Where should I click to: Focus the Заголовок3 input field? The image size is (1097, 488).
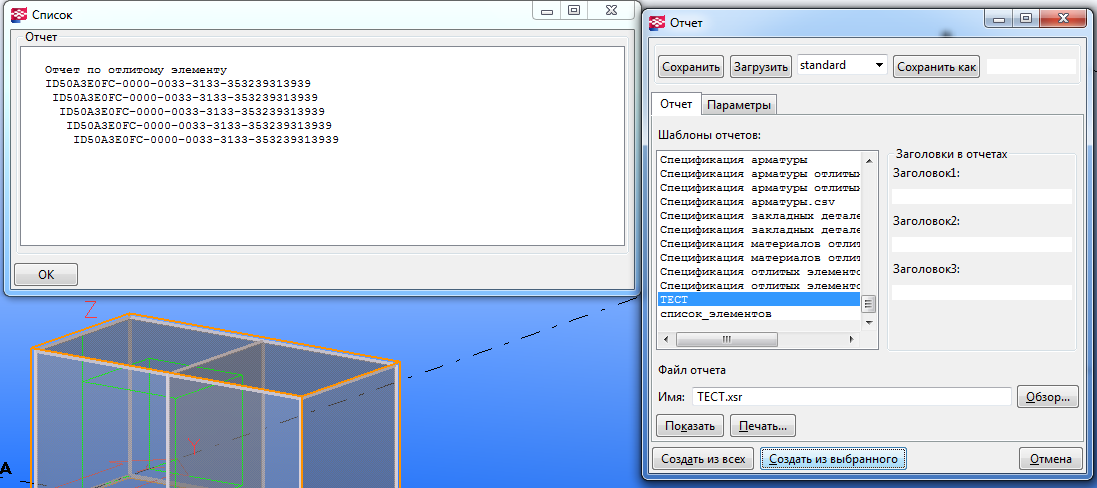tap(982, 292)
